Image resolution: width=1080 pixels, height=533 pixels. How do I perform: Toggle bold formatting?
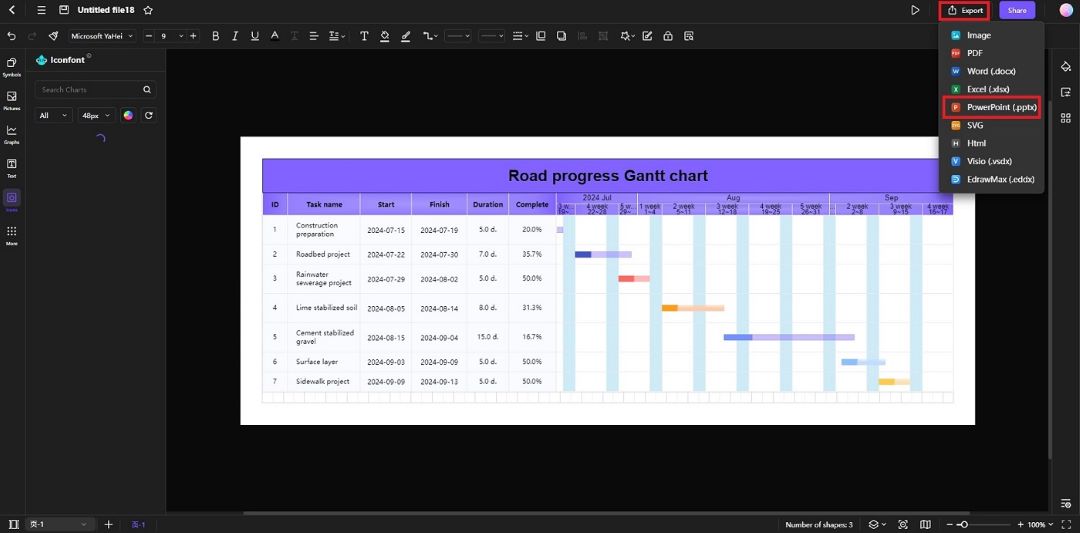[x=216, y=36]
